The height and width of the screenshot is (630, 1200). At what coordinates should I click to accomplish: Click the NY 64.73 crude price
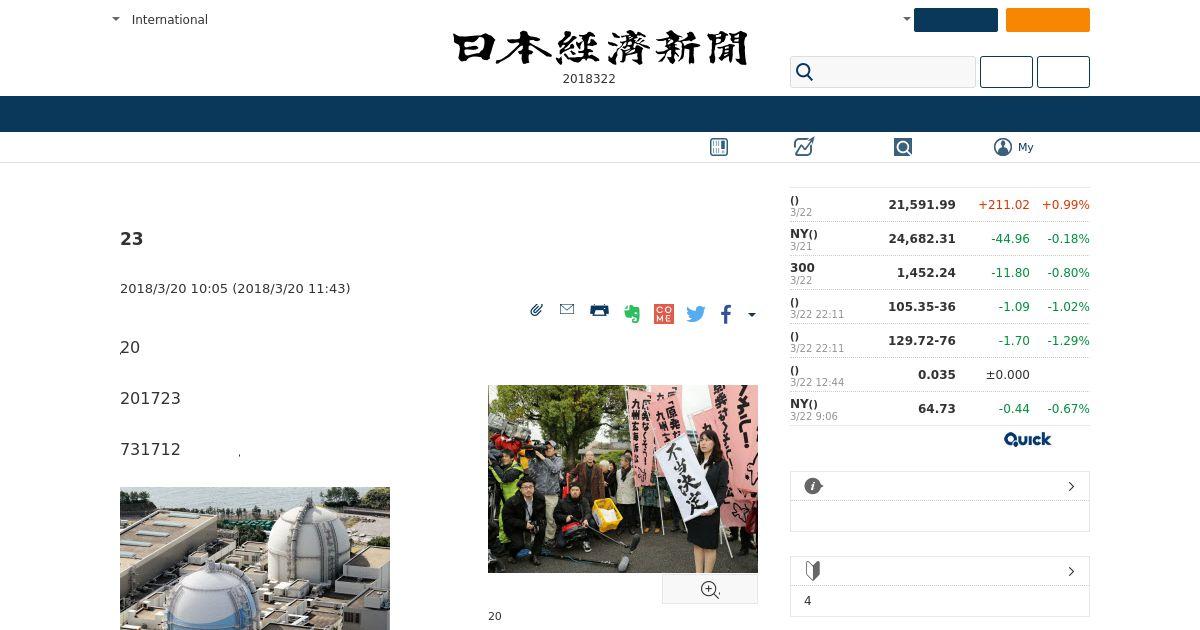pyautogui.click(x=937, y=408)
